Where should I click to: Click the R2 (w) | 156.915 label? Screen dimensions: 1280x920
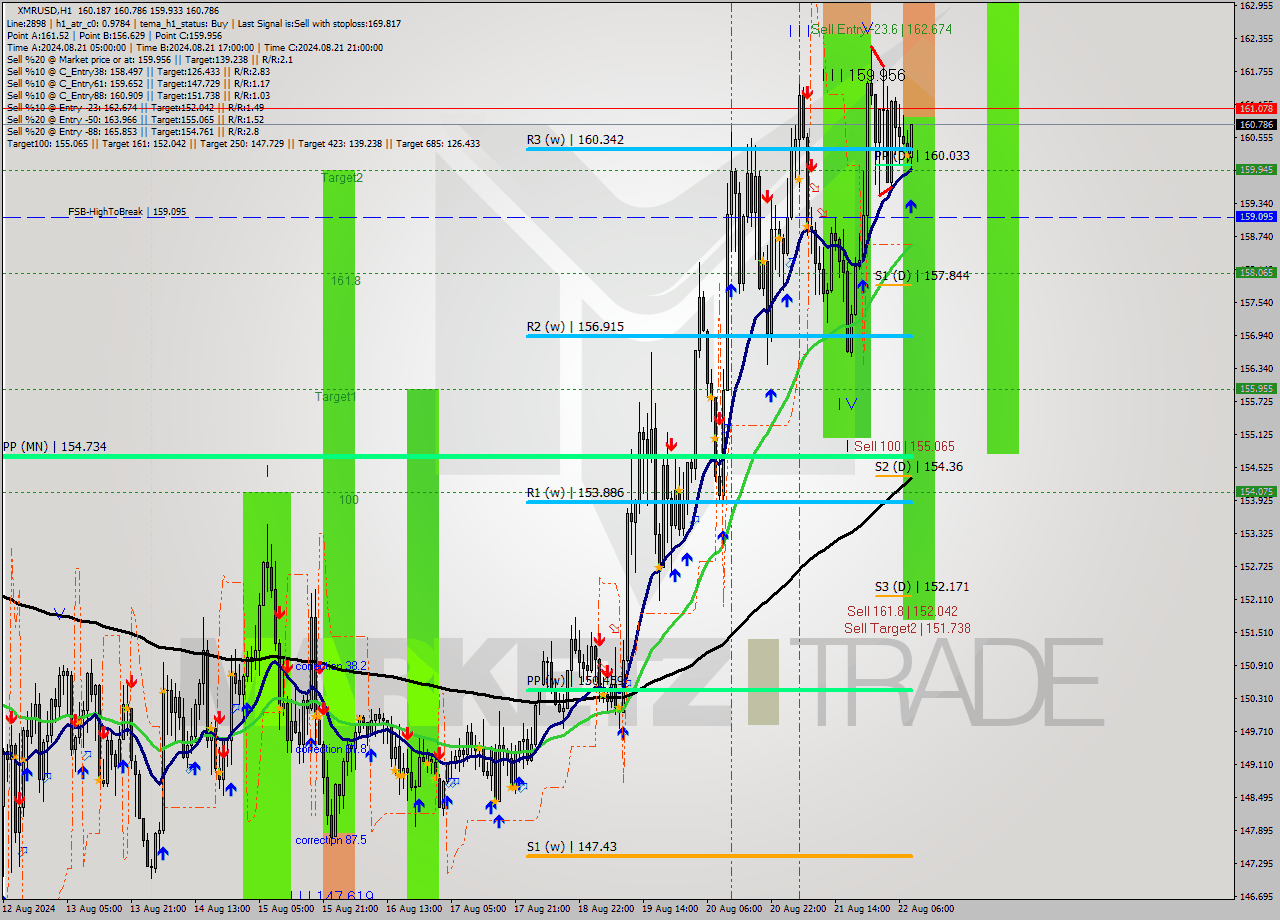click(575, 327)
